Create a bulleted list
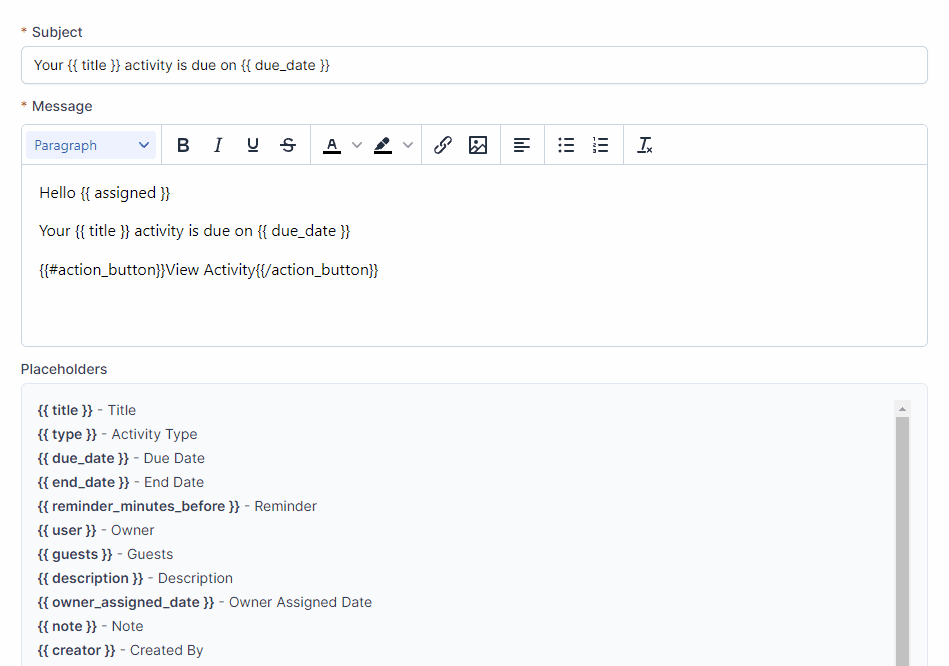Screen dimensions: 949x666 tap(566, 145)
